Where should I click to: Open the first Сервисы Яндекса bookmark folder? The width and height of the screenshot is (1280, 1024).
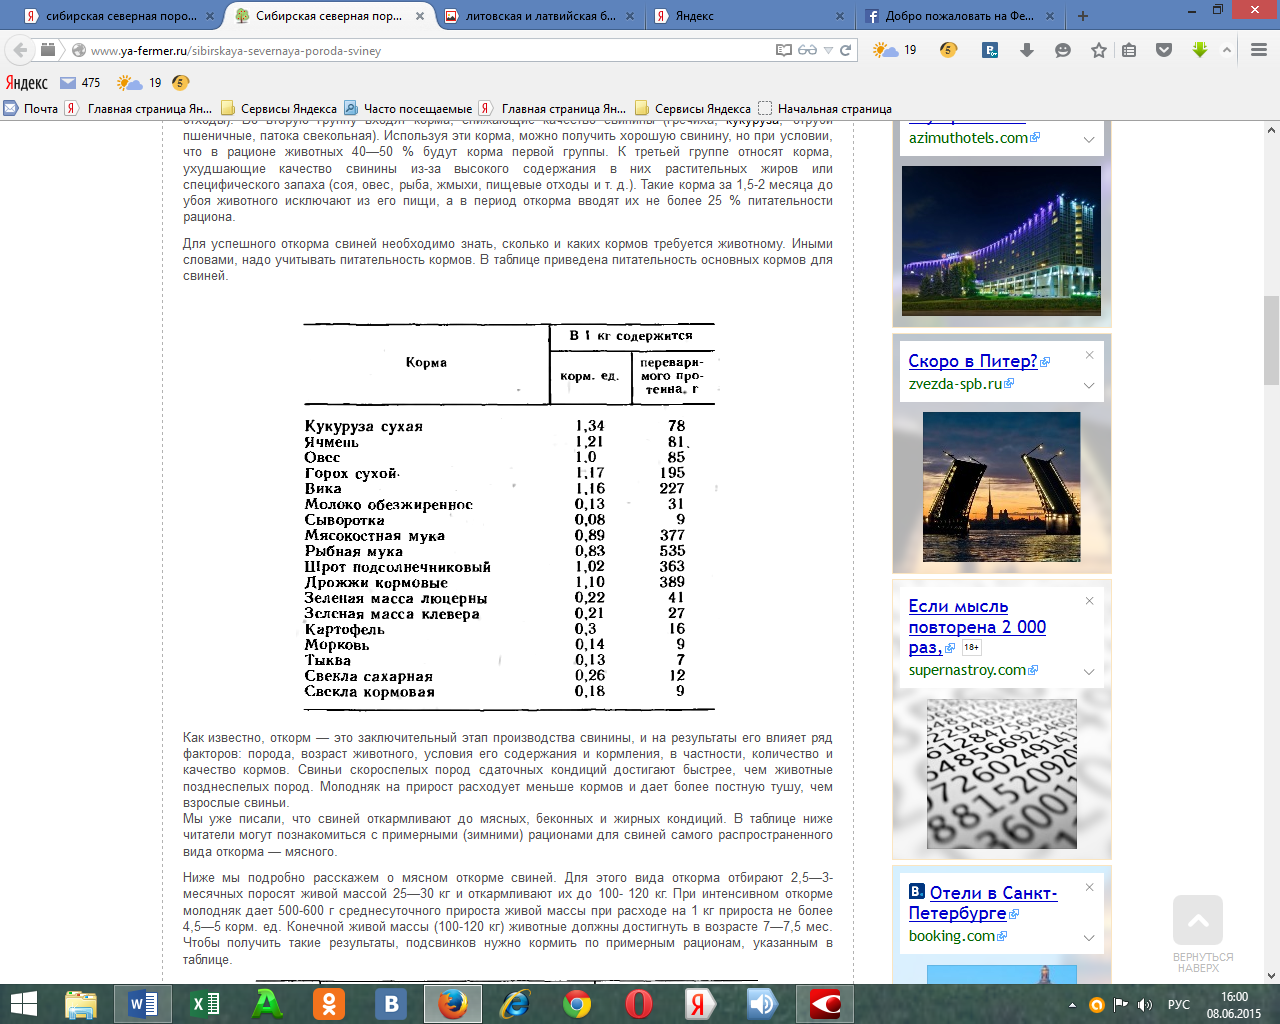point(279,109)
